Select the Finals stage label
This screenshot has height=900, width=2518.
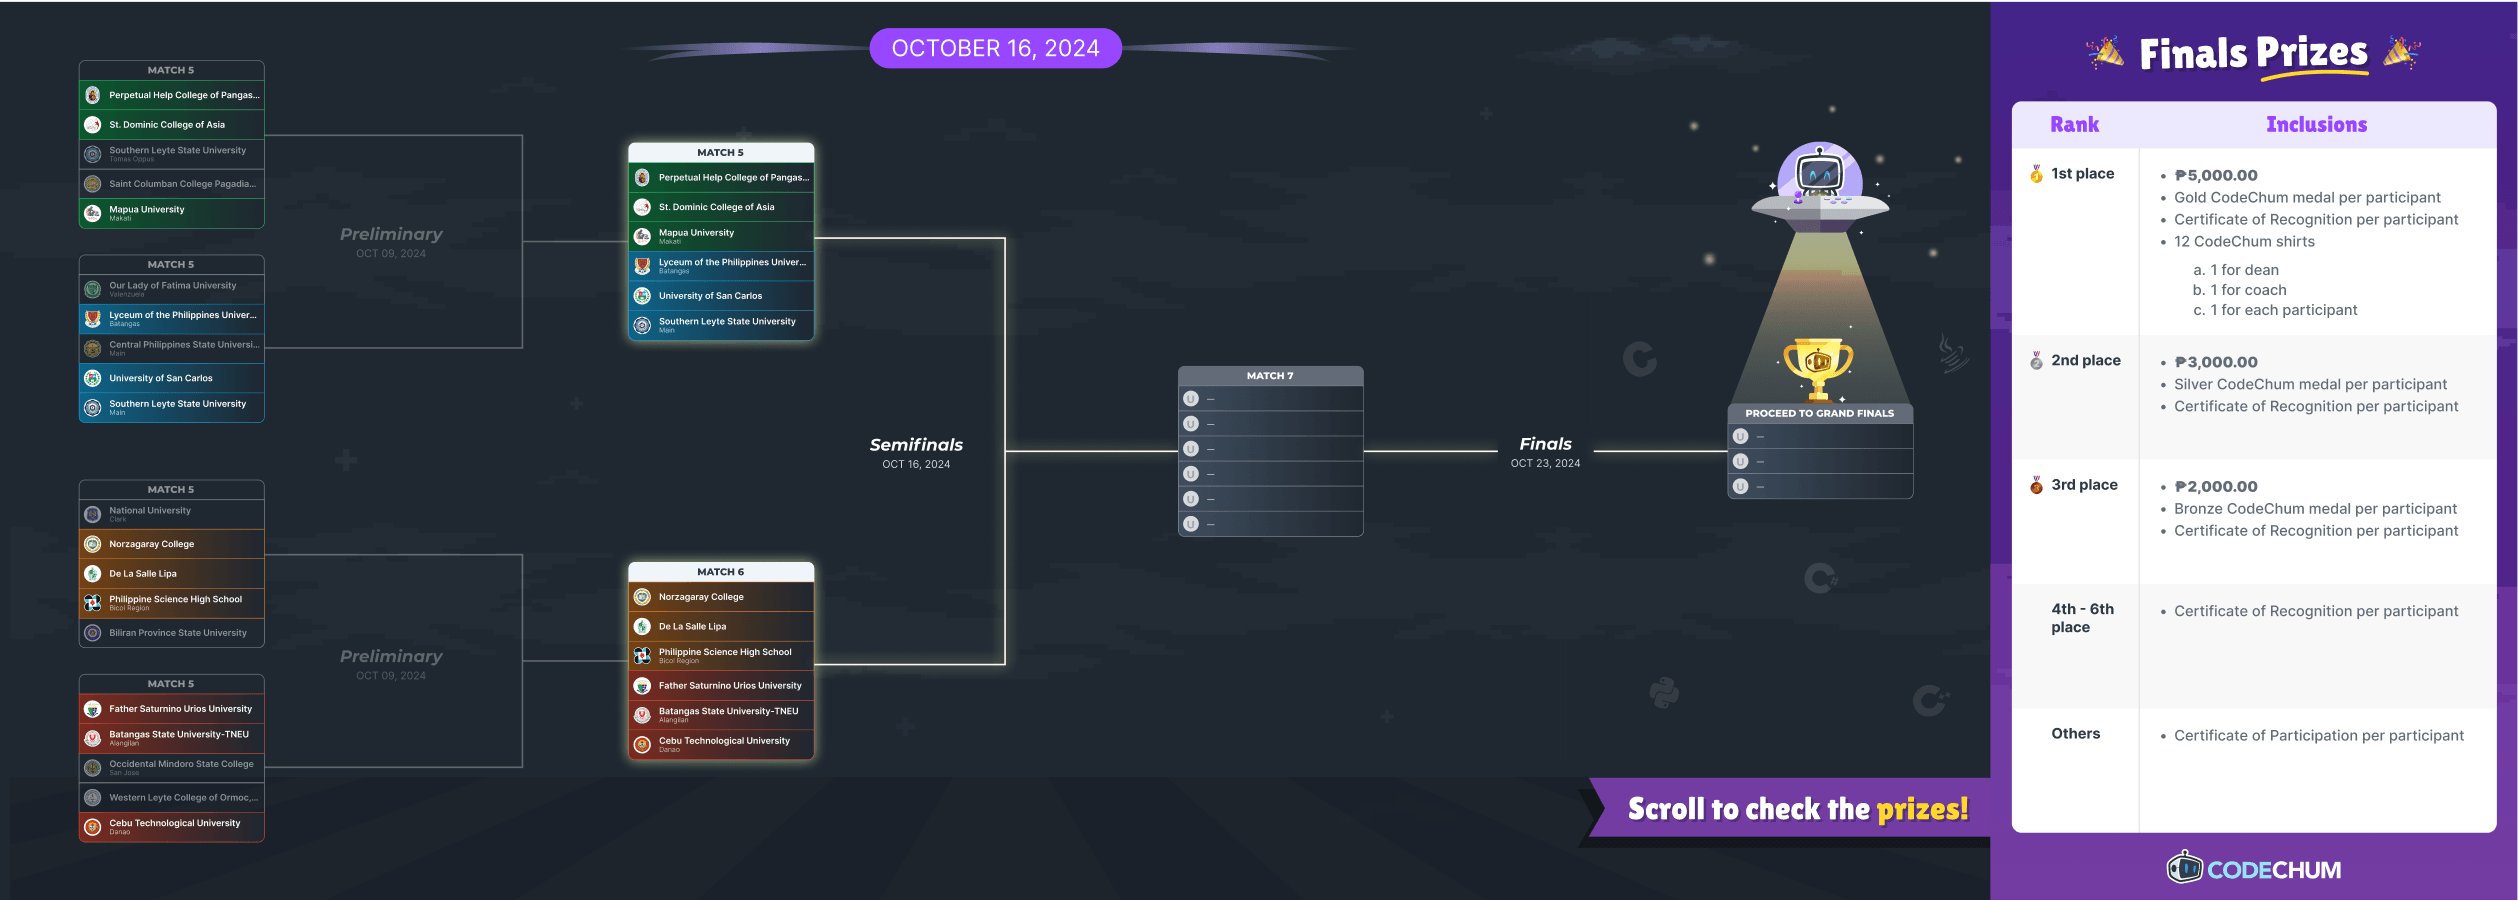[x=1545, y=444]
